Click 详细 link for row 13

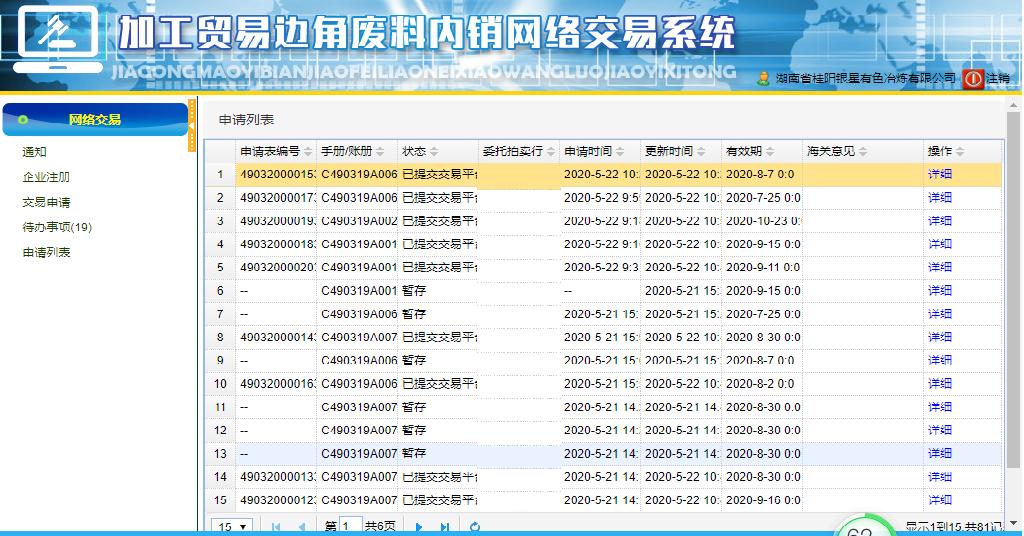click(x=940, y=453)
